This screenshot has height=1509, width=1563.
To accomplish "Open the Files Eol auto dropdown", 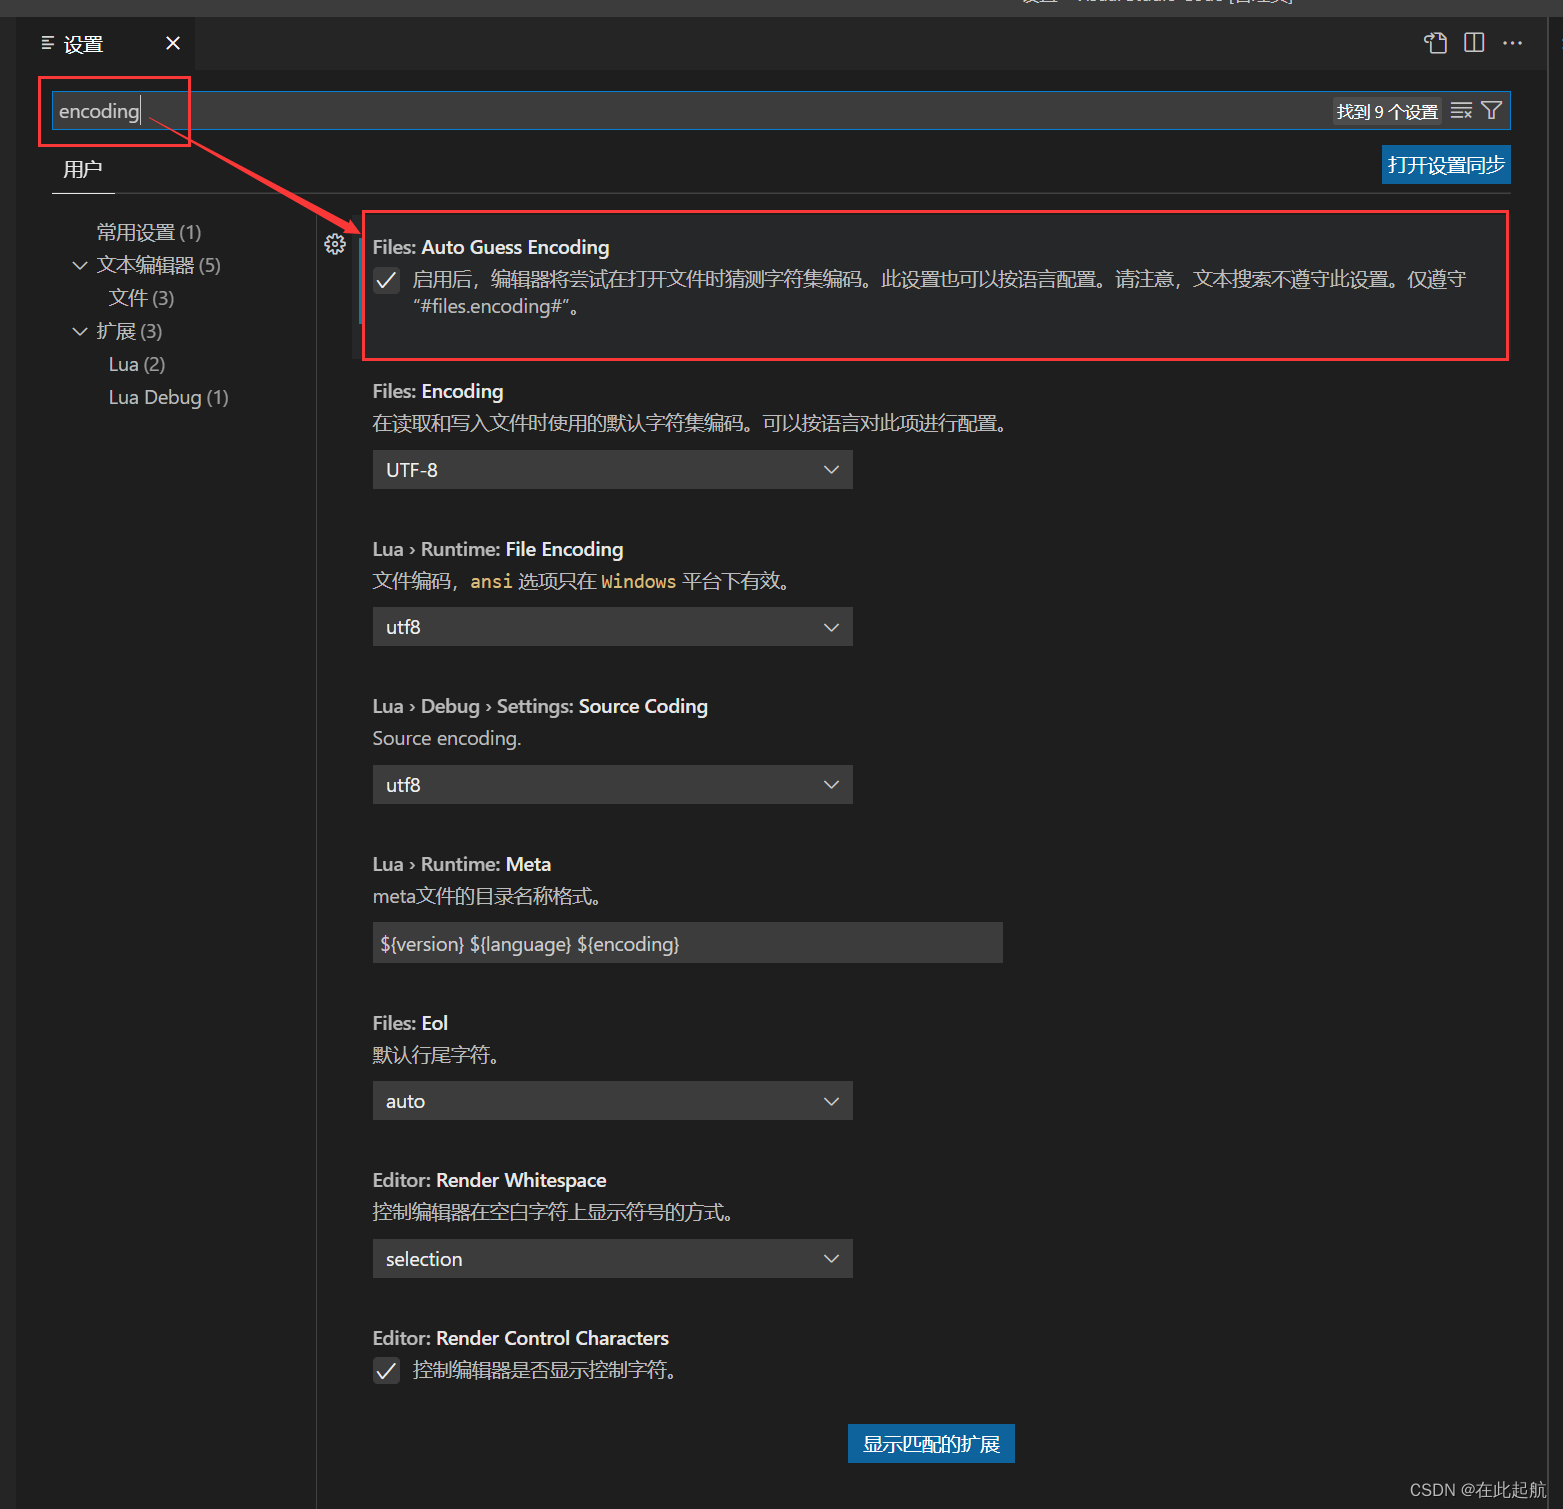I will (x=612, y=1101).
